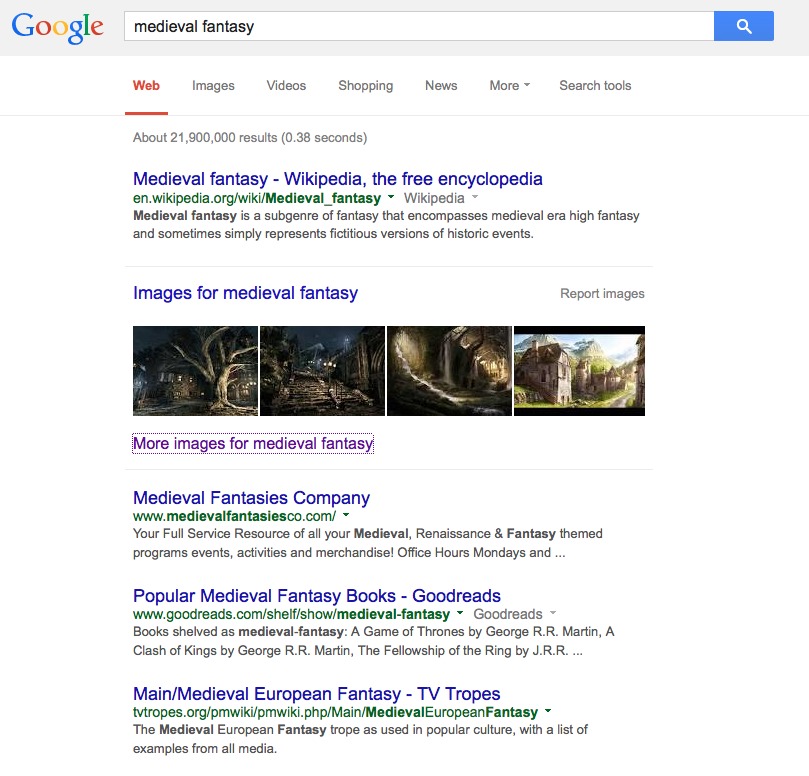Open the Wikipedia Medieval fantasy result title

coord(337,179)
